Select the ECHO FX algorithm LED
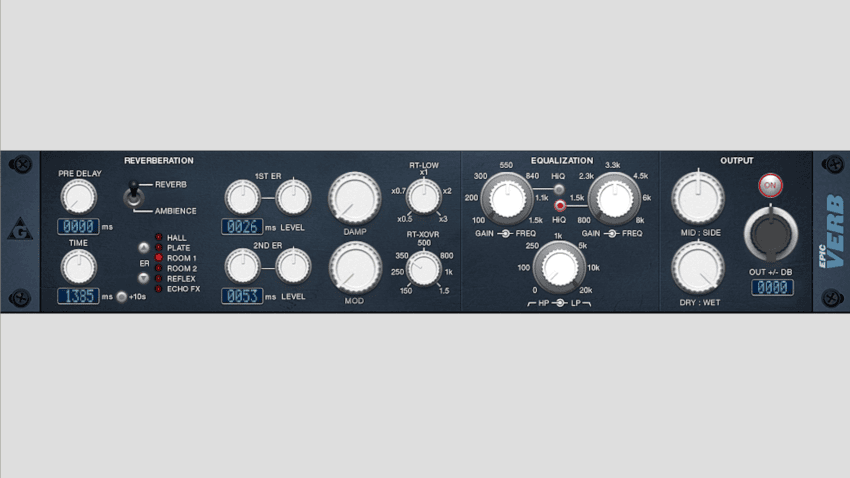Image resolution: width=850 pixels, height=478 pixels. point(159,289)
